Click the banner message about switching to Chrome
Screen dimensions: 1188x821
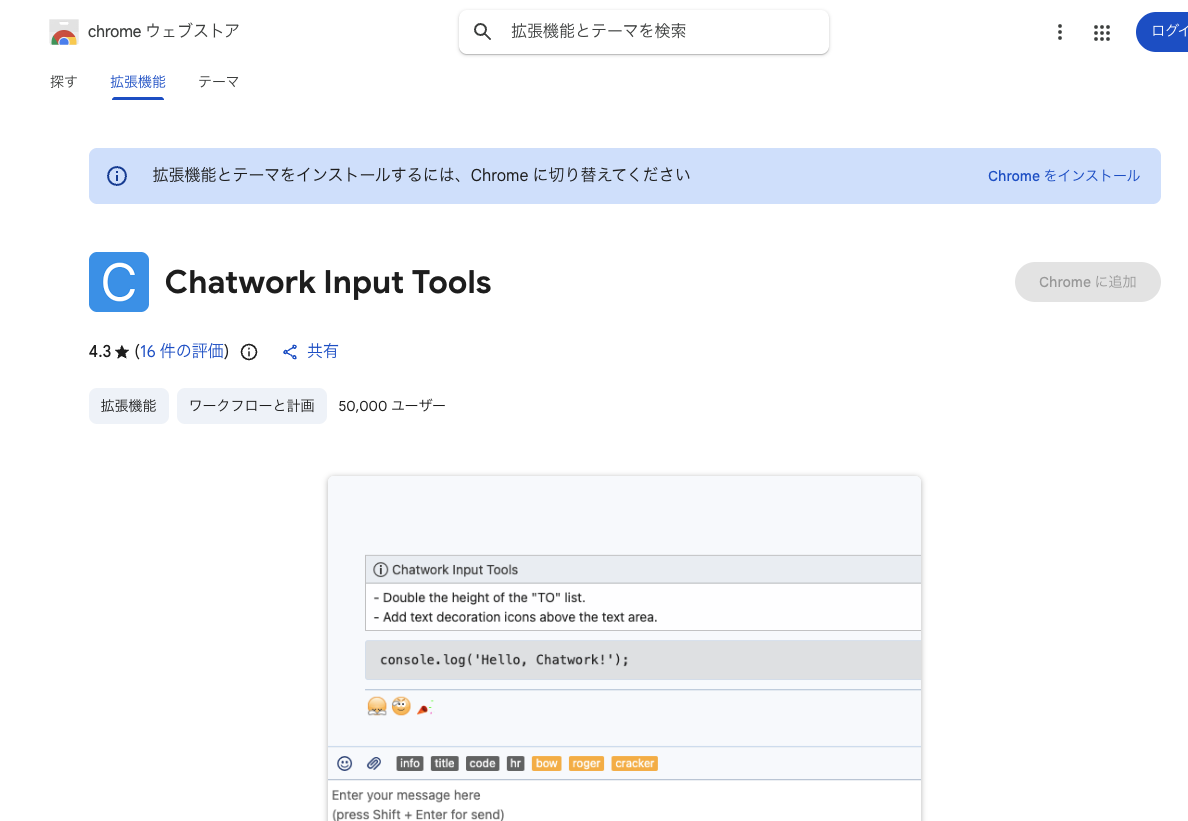coord(421,175)
